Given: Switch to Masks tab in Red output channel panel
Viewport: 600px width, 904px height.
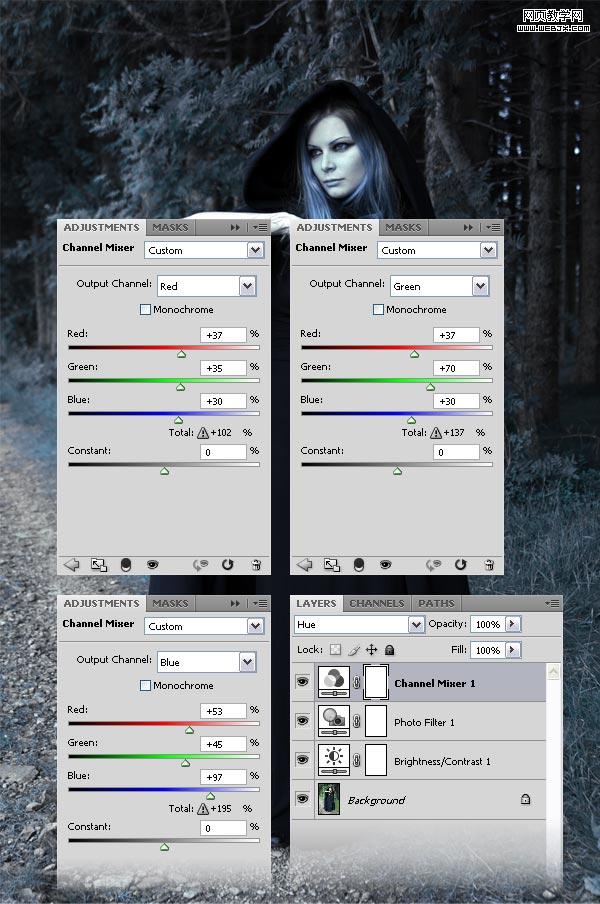Looking at the screenshot, I should 170,227.
